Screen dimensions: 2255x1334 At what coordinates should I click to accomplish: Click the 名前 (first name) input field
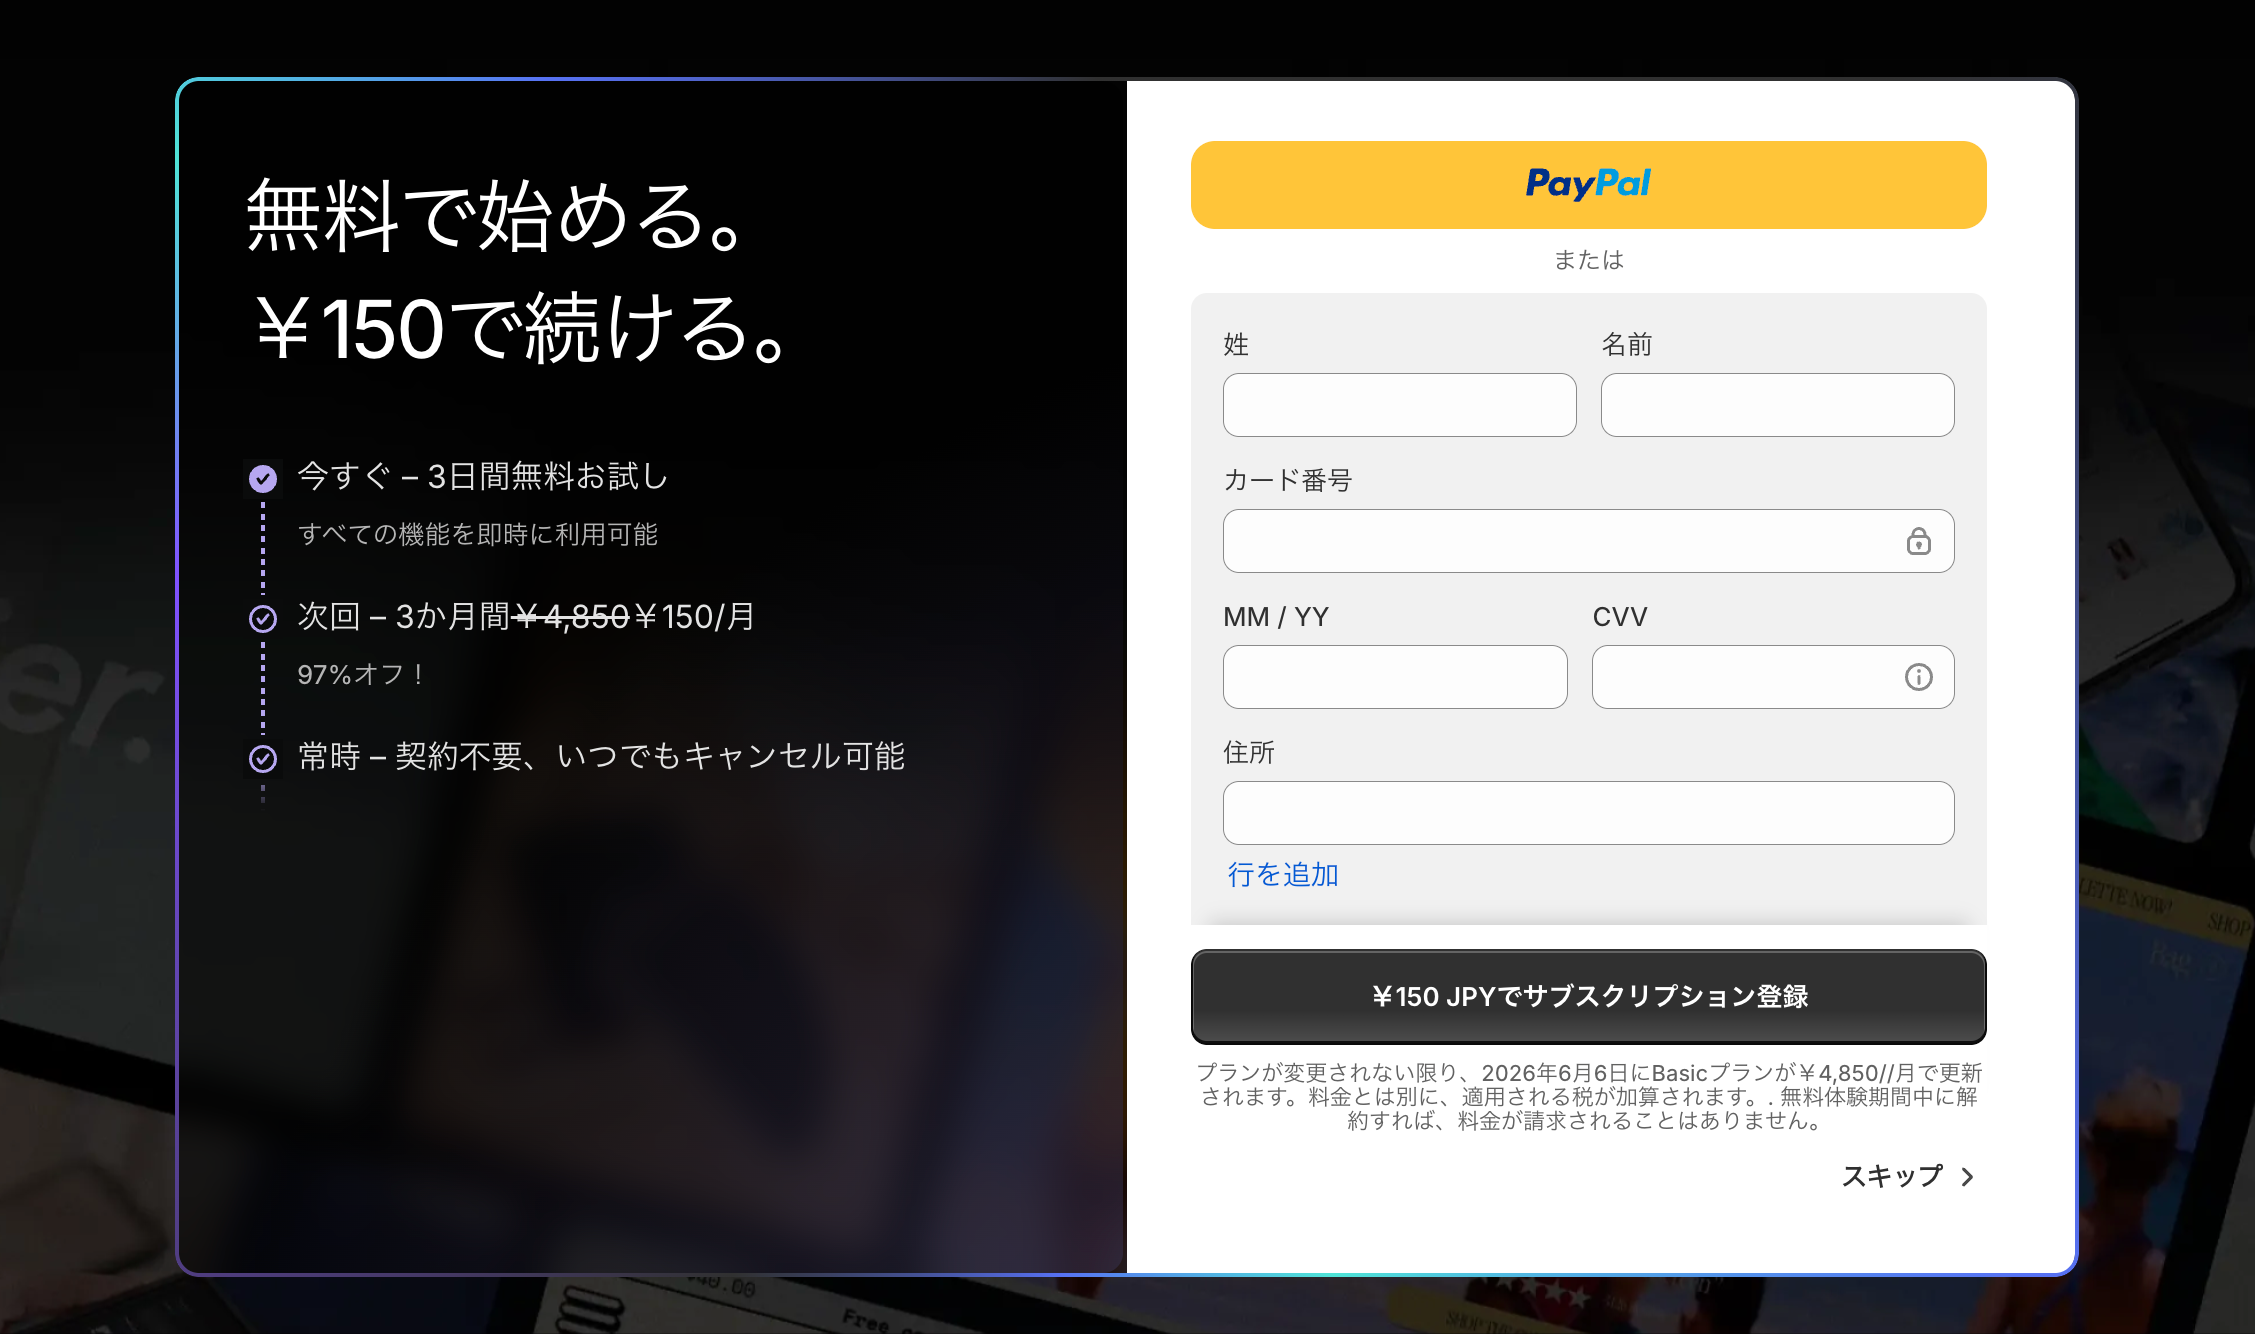1777,405
